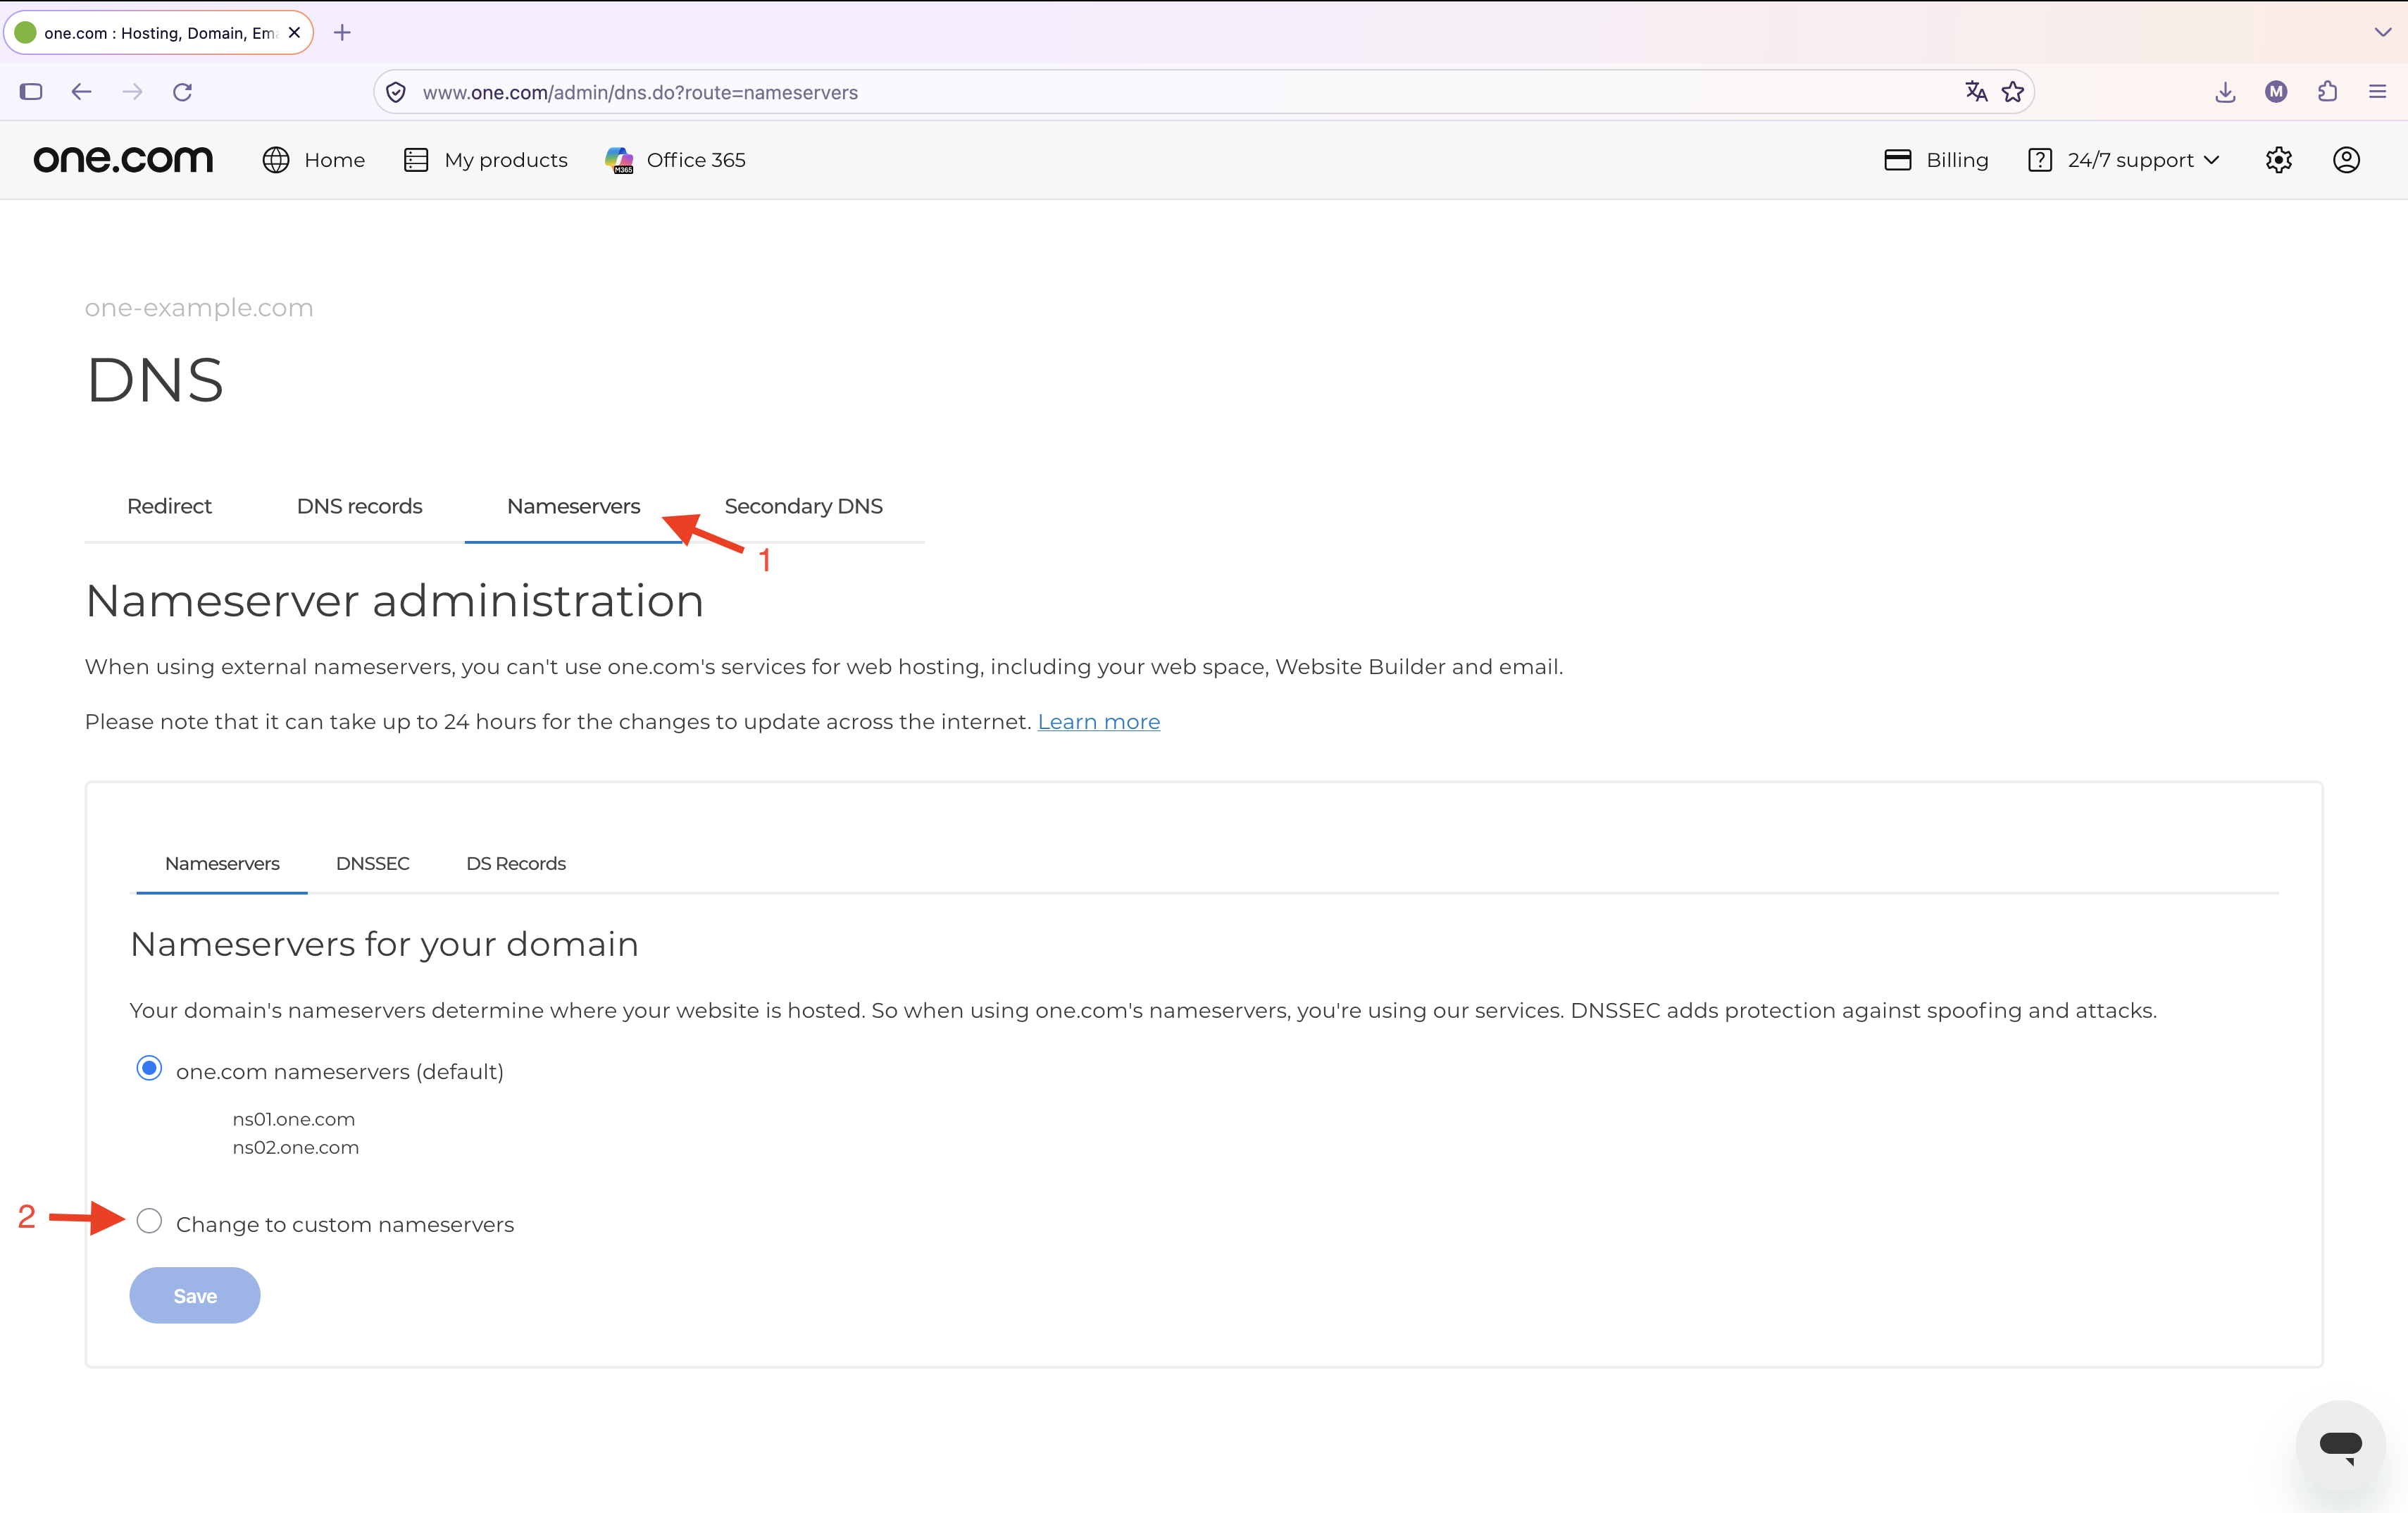This screenshot has width=2408, height=1513.
Task: Open browser extensions puzzle icon
Action: (2327, 92)
